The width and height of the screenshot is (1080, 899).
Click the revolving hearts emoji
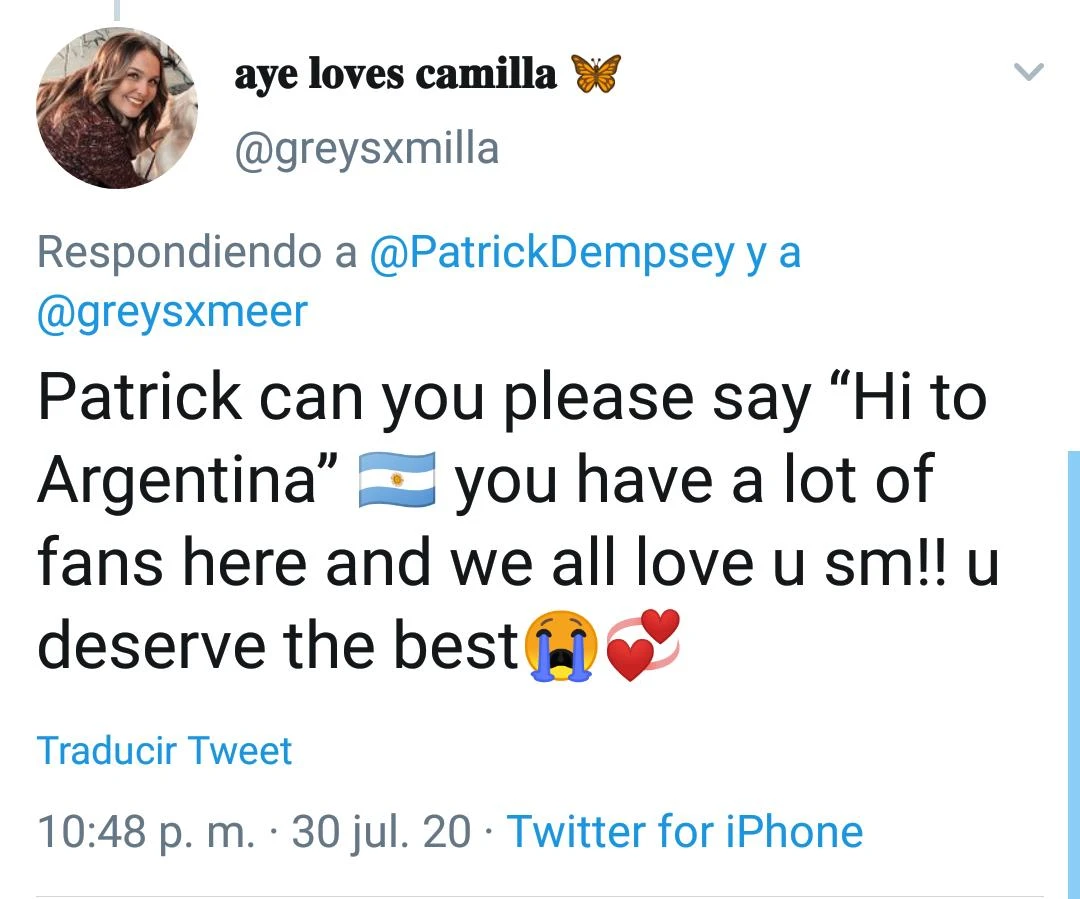[x=643, y=645]
